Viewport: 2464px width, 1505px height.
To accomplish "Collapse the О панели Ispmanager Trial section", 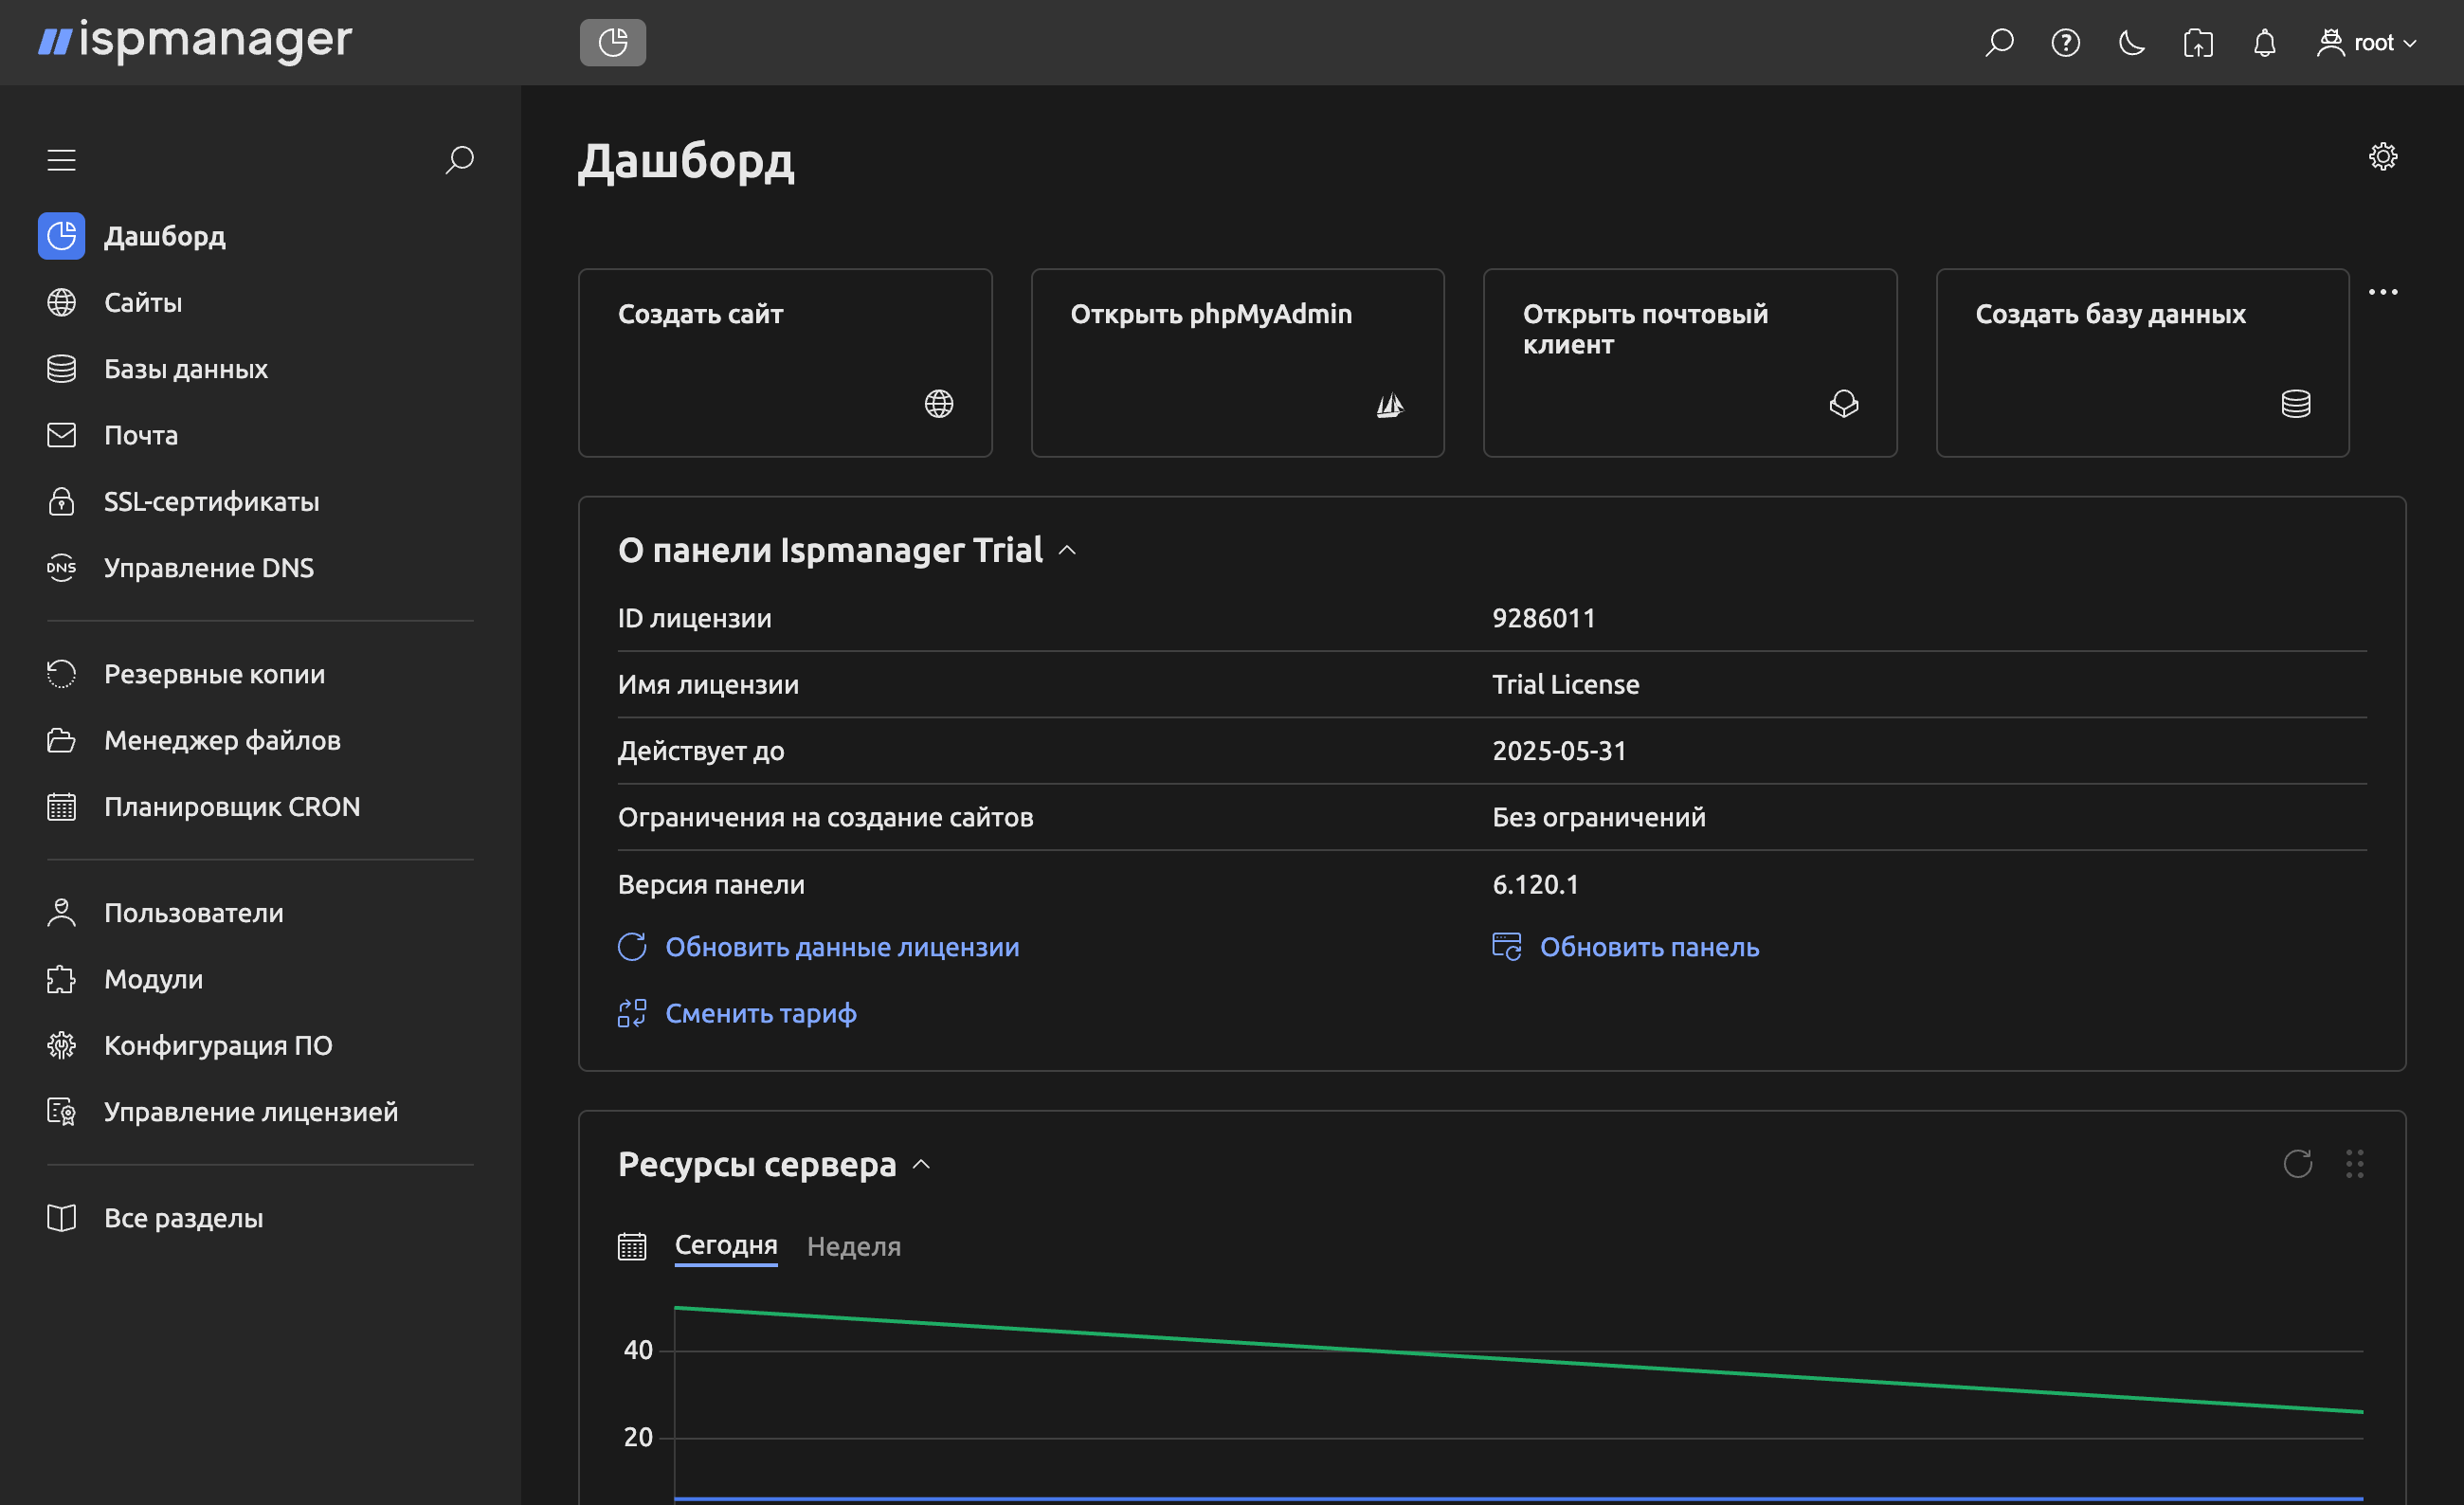I will pyautogui.click(x=1067, y=550).
